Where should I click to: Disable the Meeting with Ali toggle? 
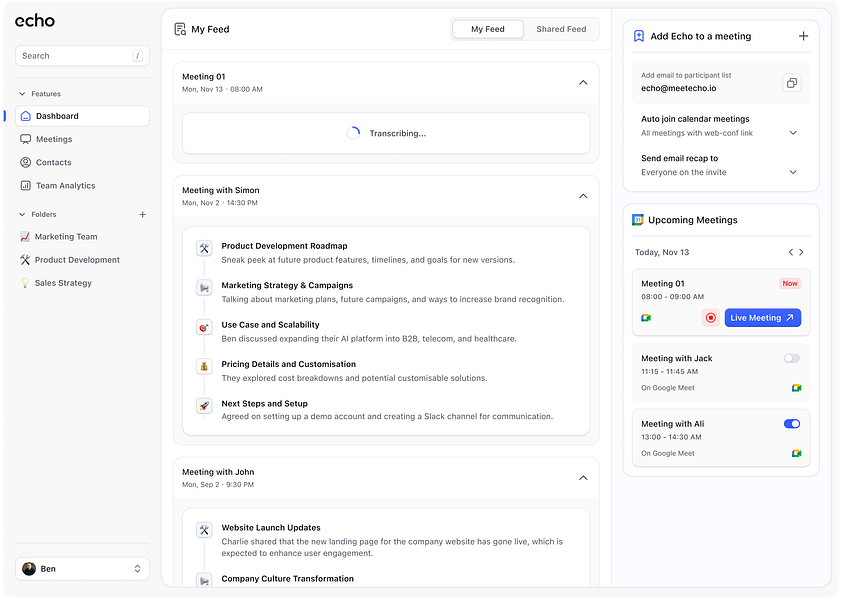[x=792, y=424]
